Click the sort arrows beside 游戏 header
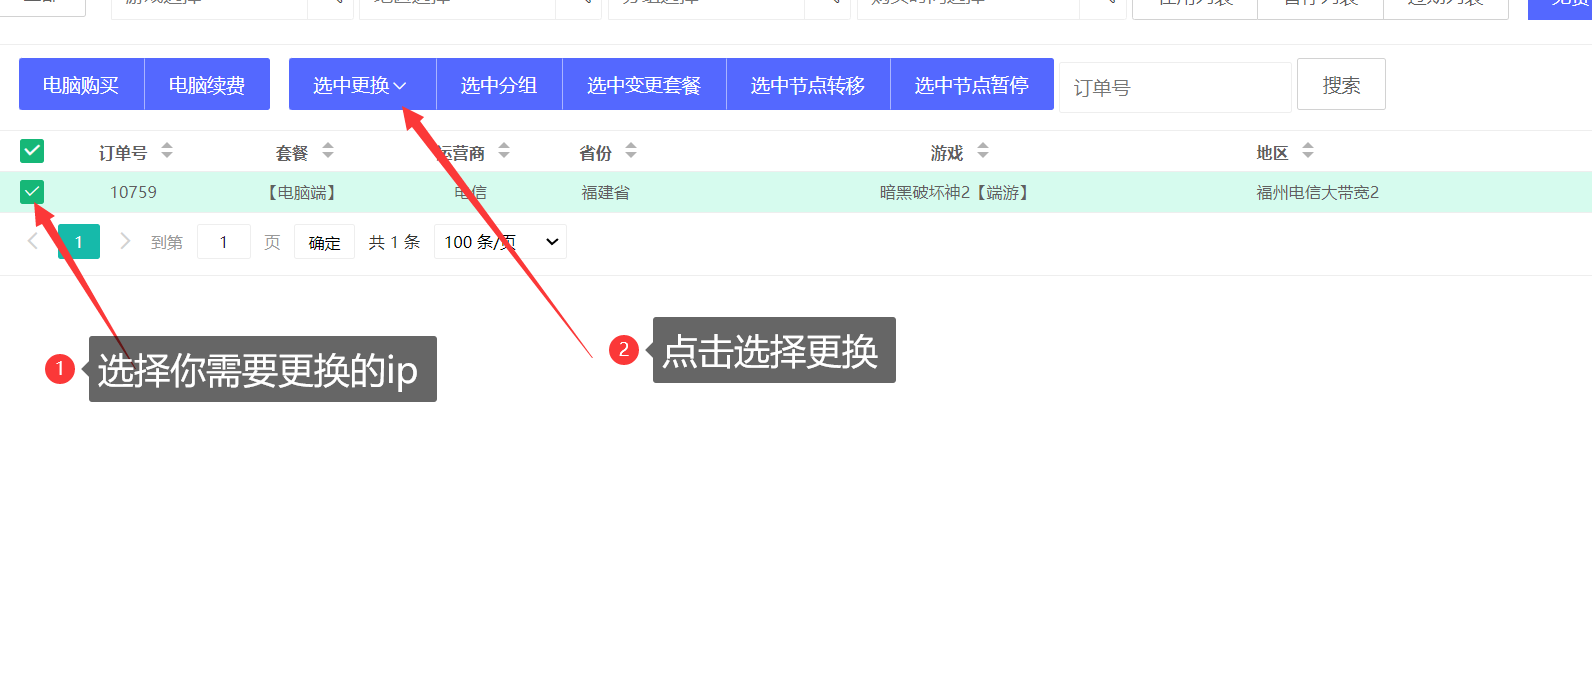This screenshot has width=1592, height=675. 983,151
